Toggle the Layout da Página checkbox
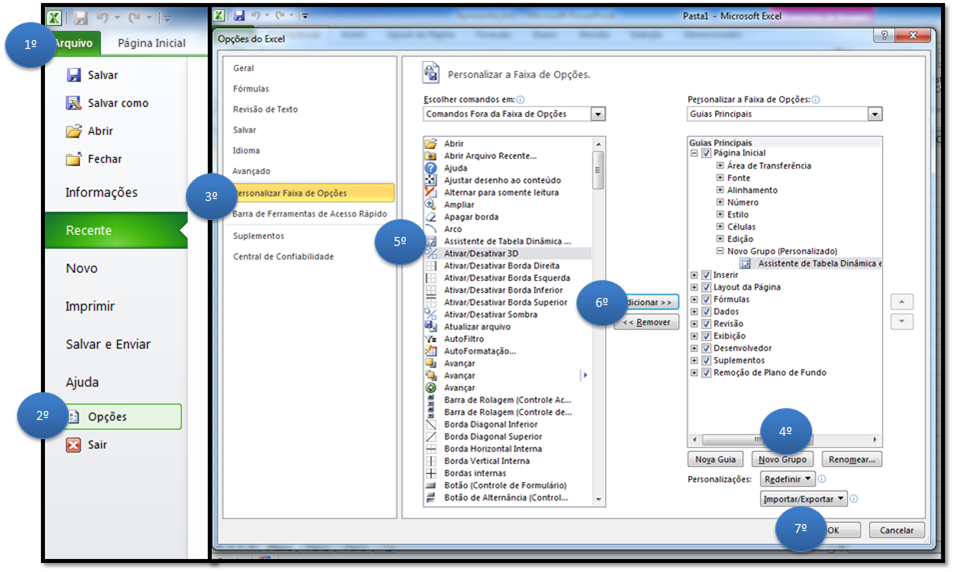 tap(706, 287)
